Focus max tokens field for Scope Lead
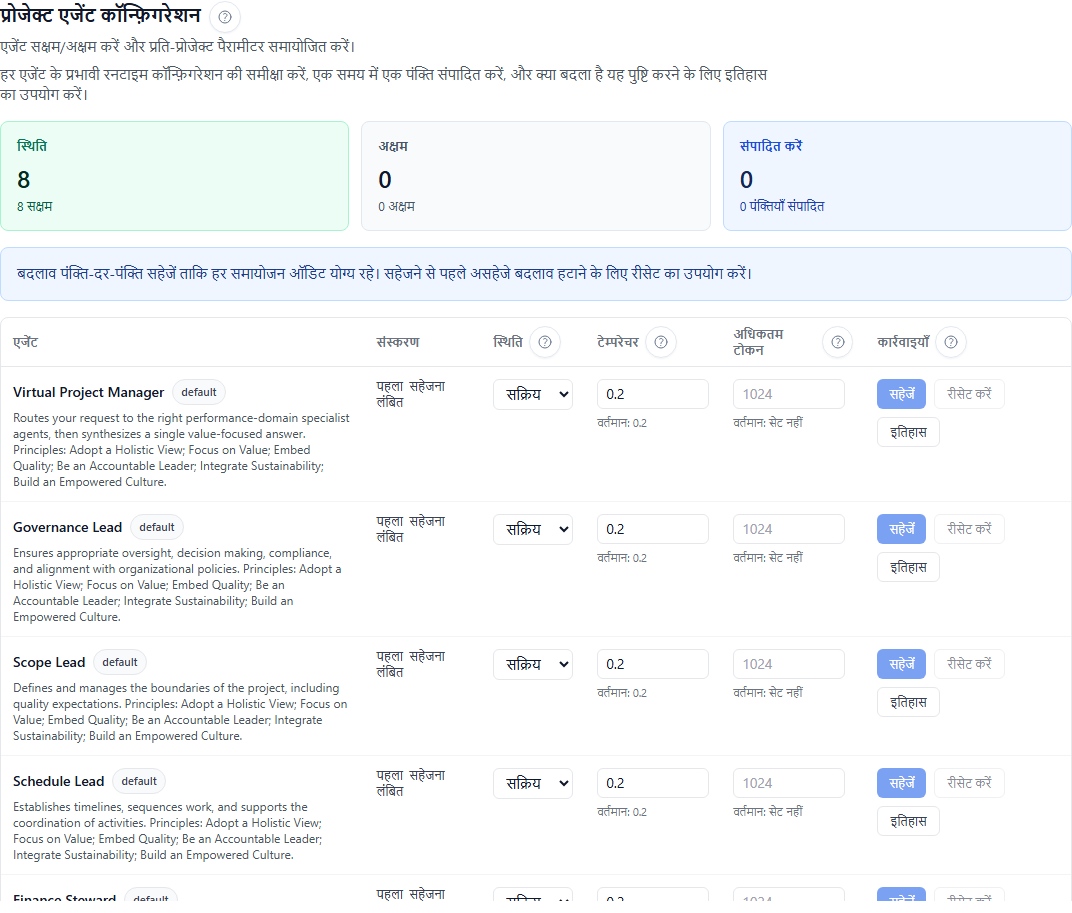This screenshot has height=913, width=1072. tap(788, 664)
